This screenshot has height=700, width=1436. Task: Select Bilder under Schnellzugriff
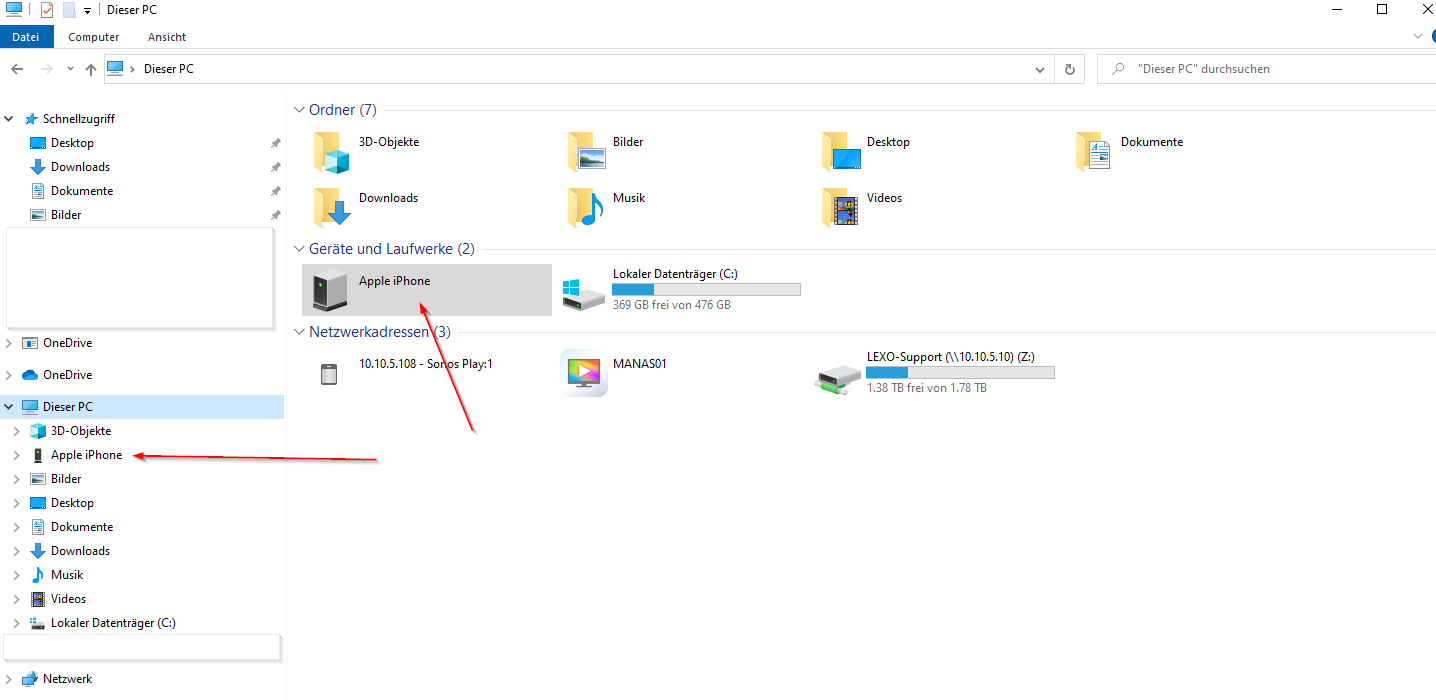coord(66,215)
